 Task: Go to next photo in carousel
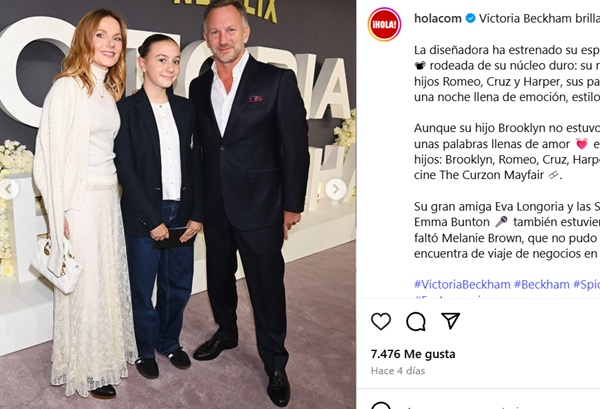pos(336,189)
